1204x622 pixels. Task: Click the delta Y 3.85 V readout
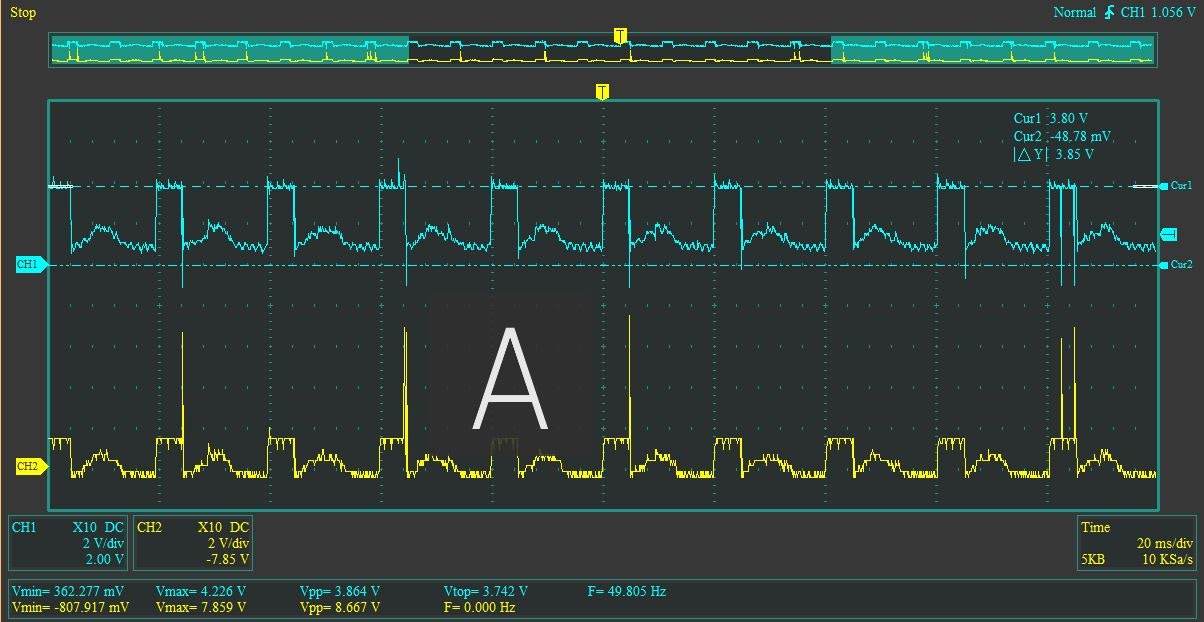click(1053, 154)
